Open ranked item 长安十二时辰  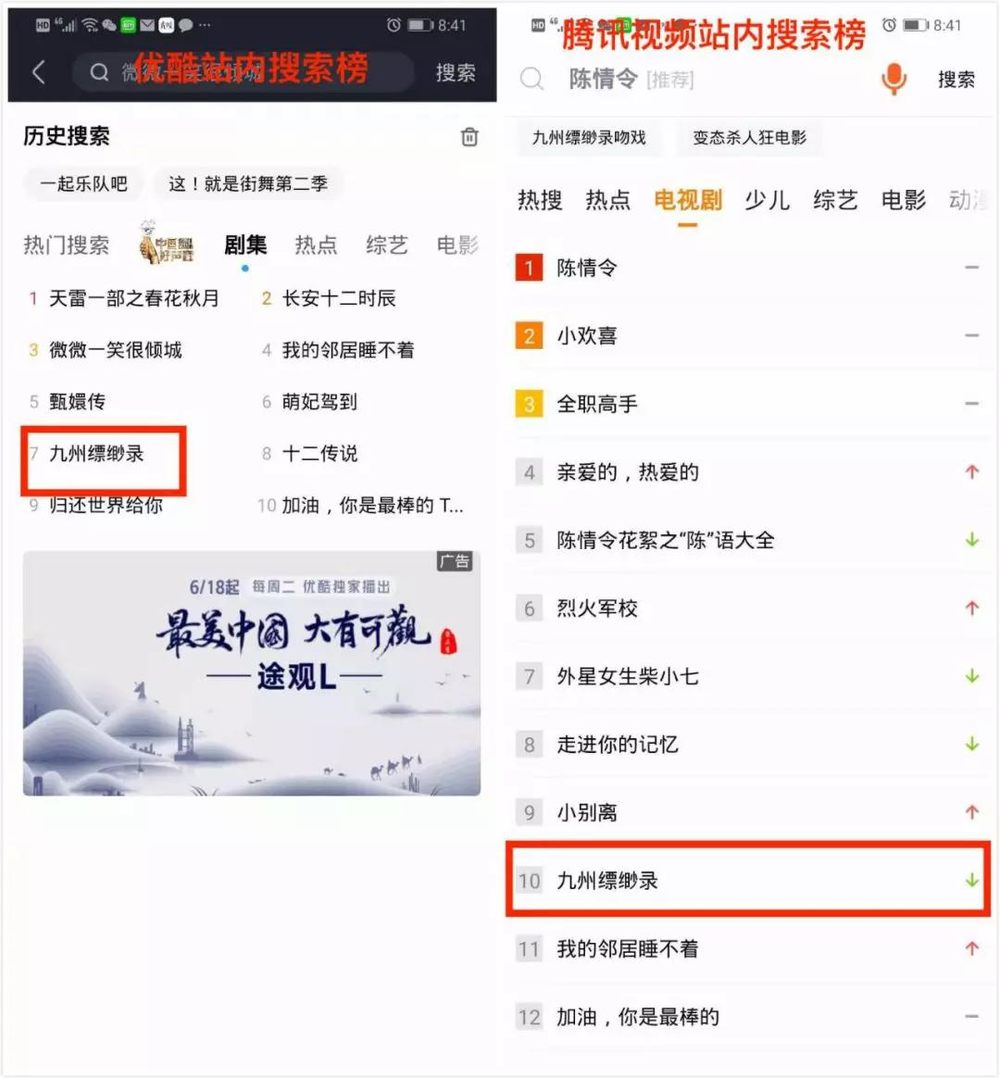[x=329, y=298]
